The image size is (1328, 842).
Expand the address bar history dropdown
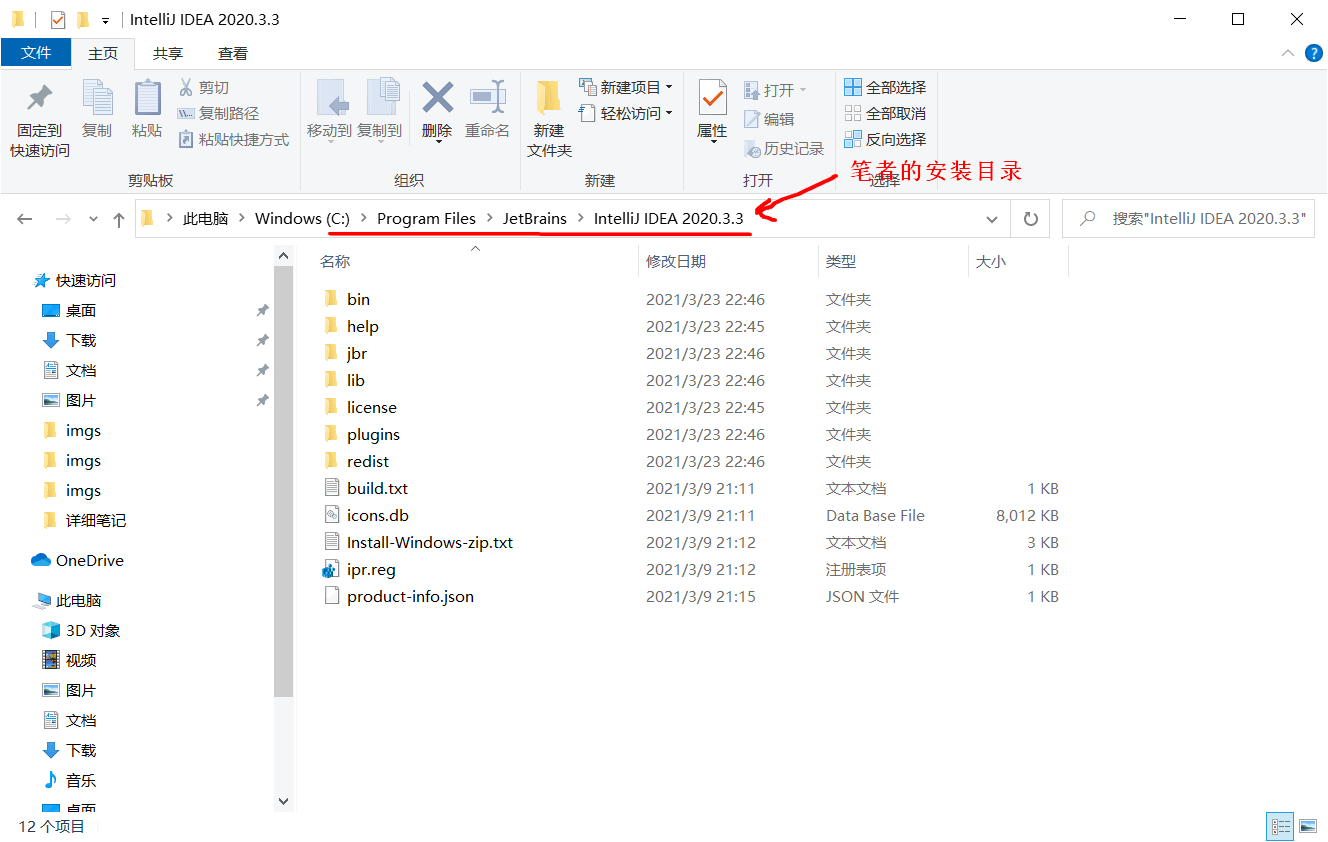pyautogui.click(x=992, y=219)
